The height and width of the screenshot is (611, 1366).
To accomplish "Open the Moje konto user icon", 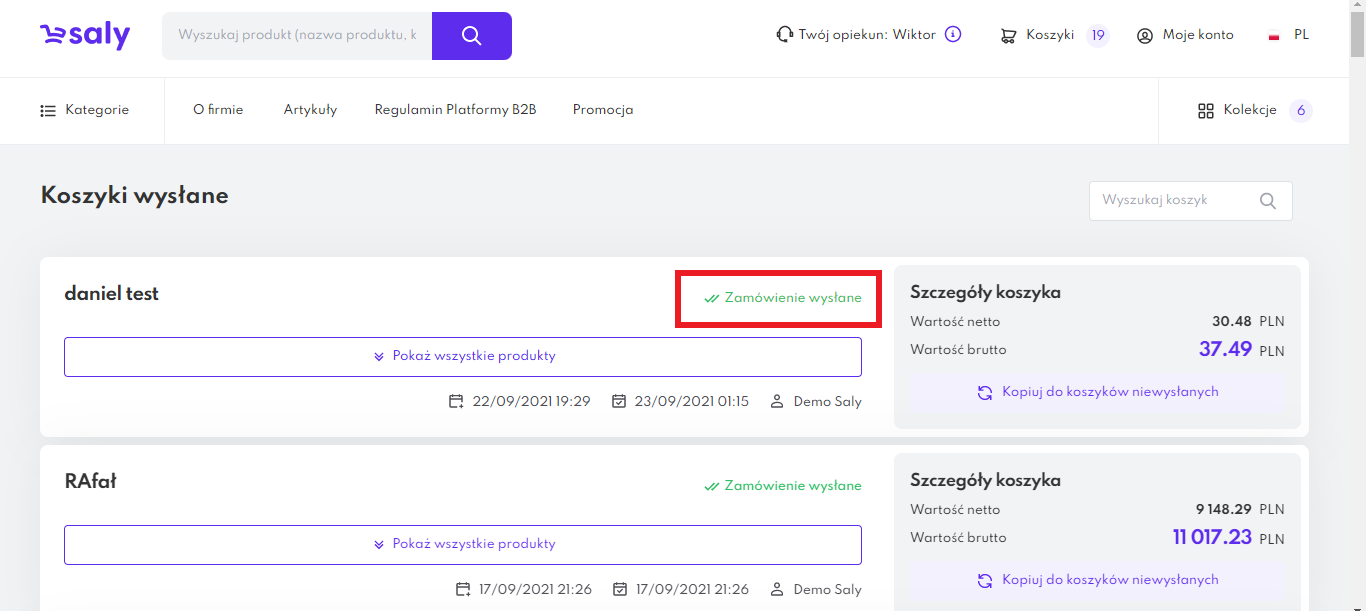I will tap(1145, 36).
